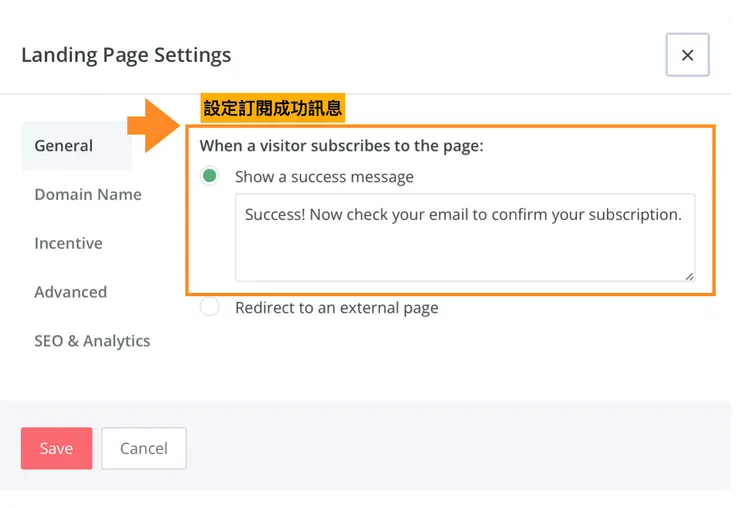740x508 pixels.
Task: Click the orange 設定訂閱成功訊息 label
Action: pyautogui.click(x=273, y=108)
